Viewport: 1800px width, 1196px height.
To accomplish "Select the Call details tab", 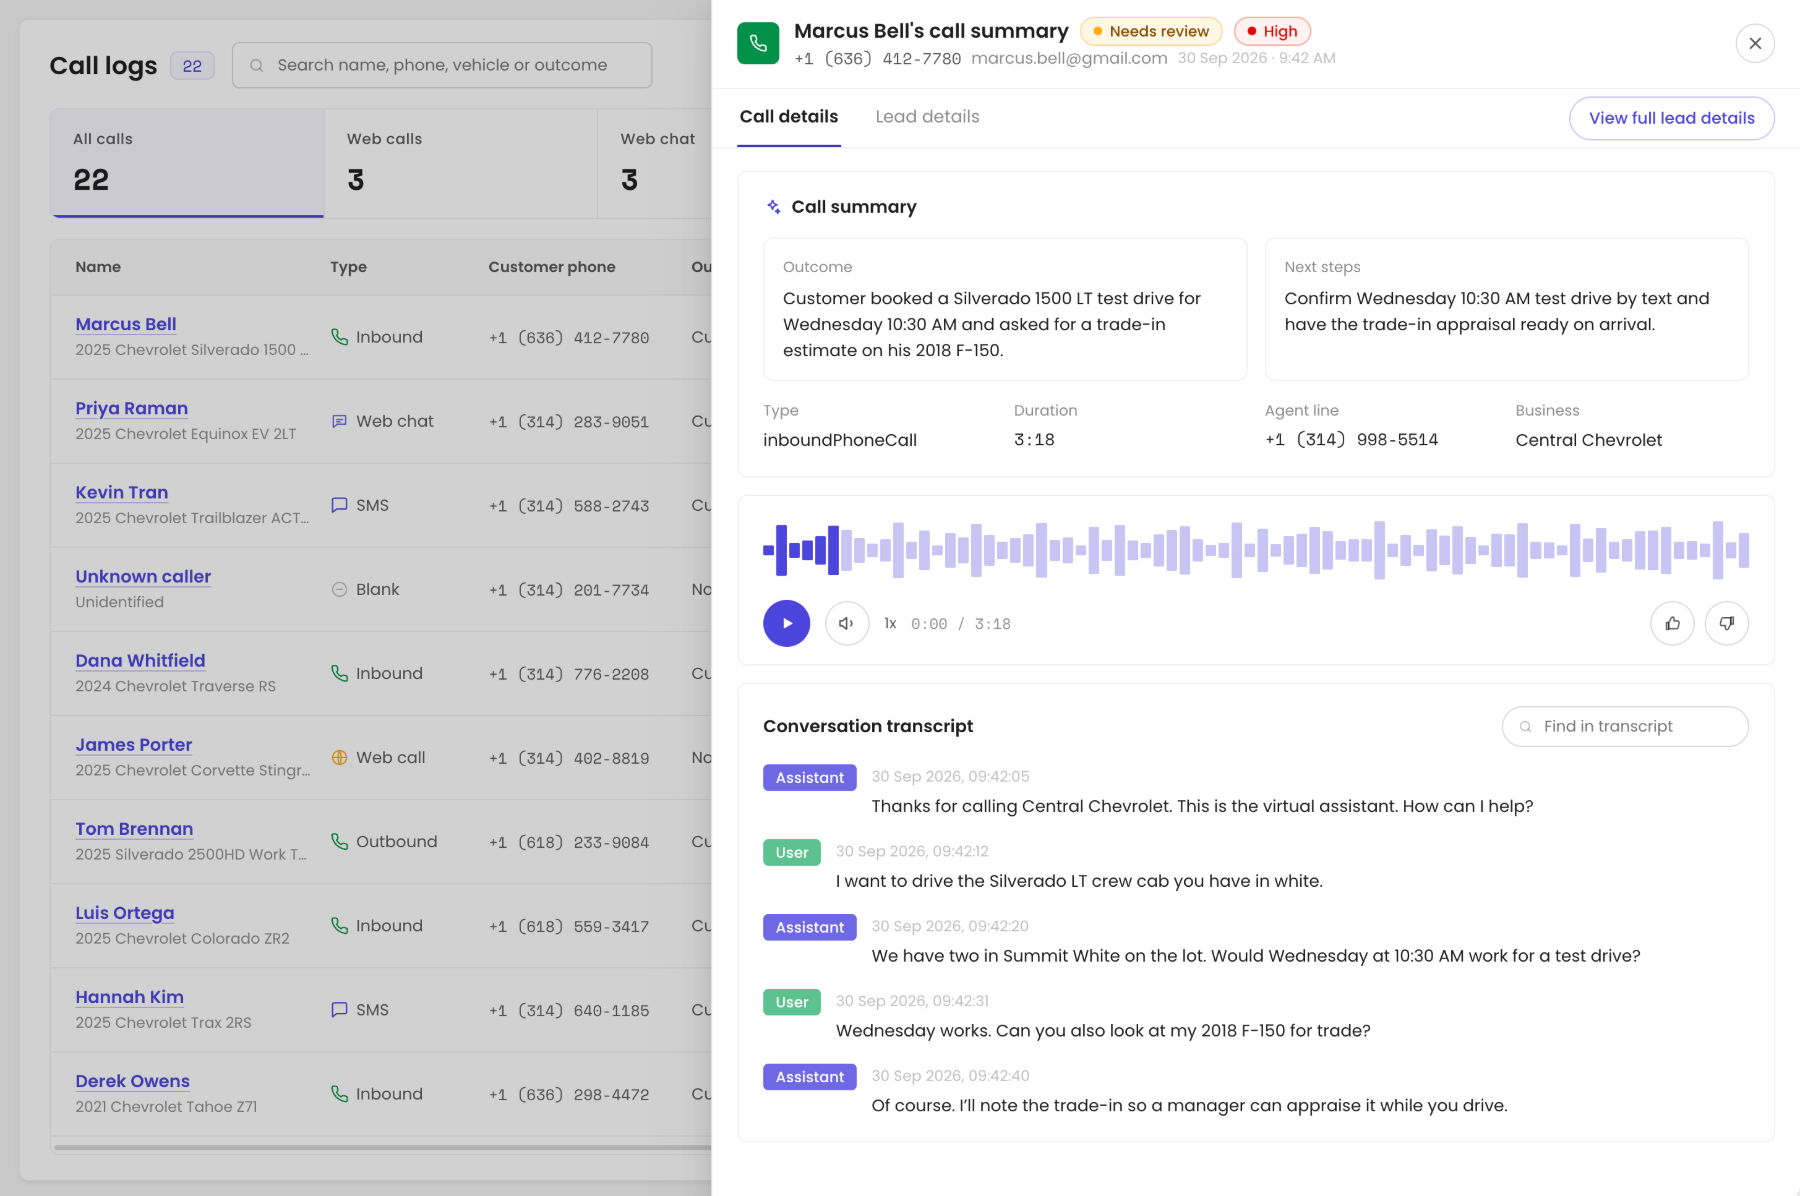I will (789, 117).
